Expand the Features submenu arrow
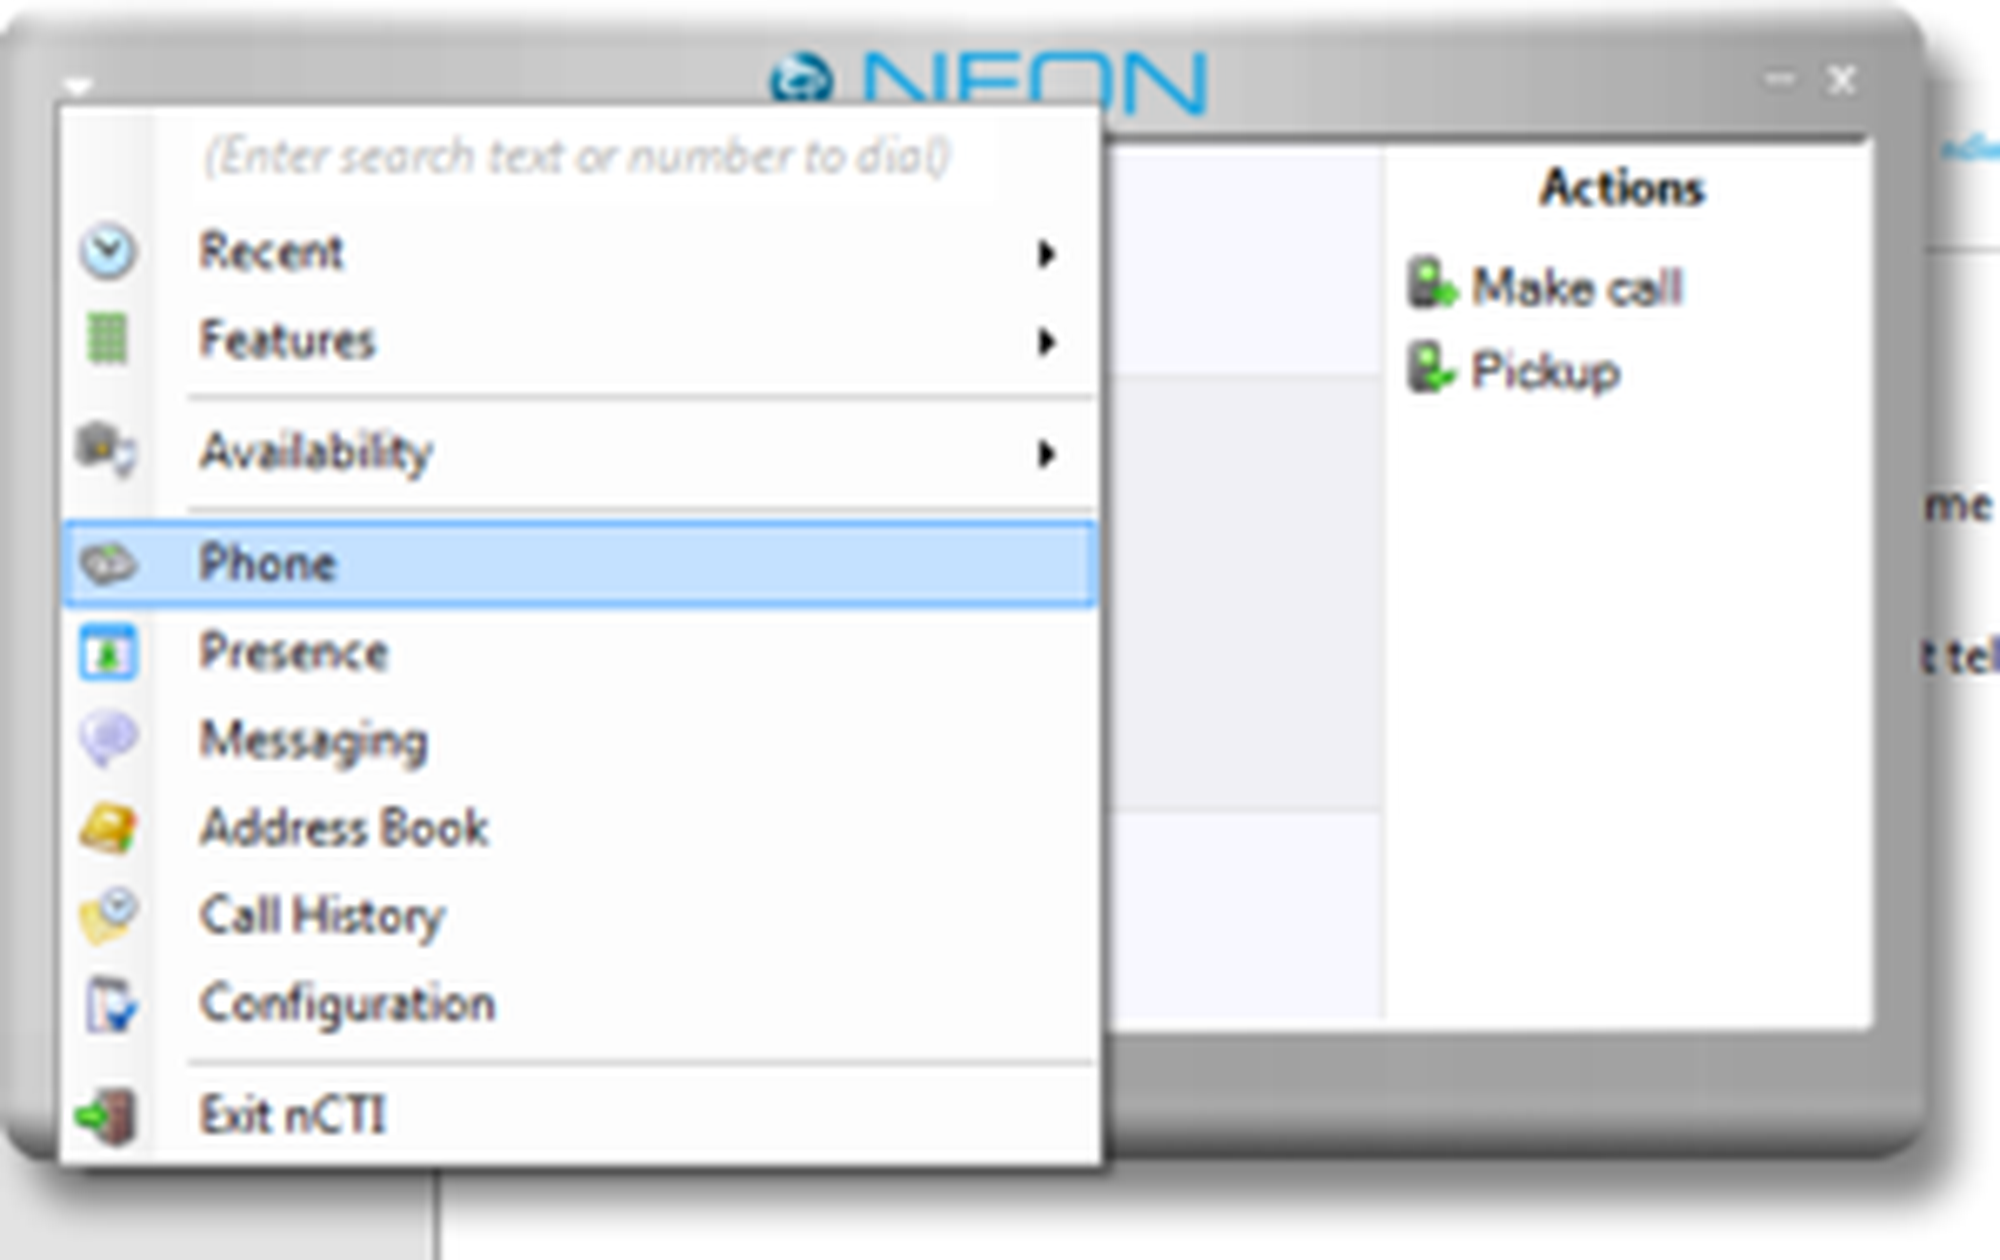This screenshot has width=2000, height=1260. tap(1046, 342)
